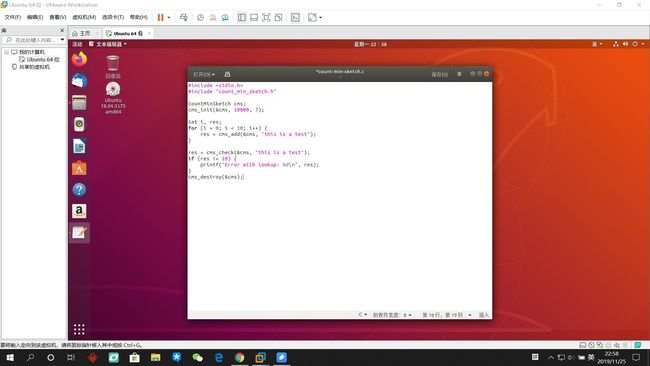
Task: Click the clock in Ubuntu top bar
Action: [370, 44]
